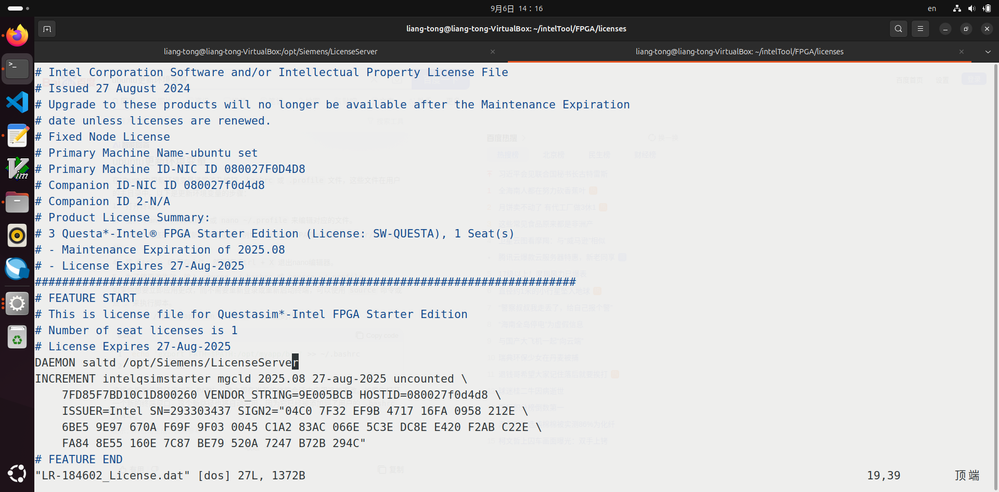Screen dimensions: 999x492
Task: Click the window title in terminal header bar
Action: 516,29
